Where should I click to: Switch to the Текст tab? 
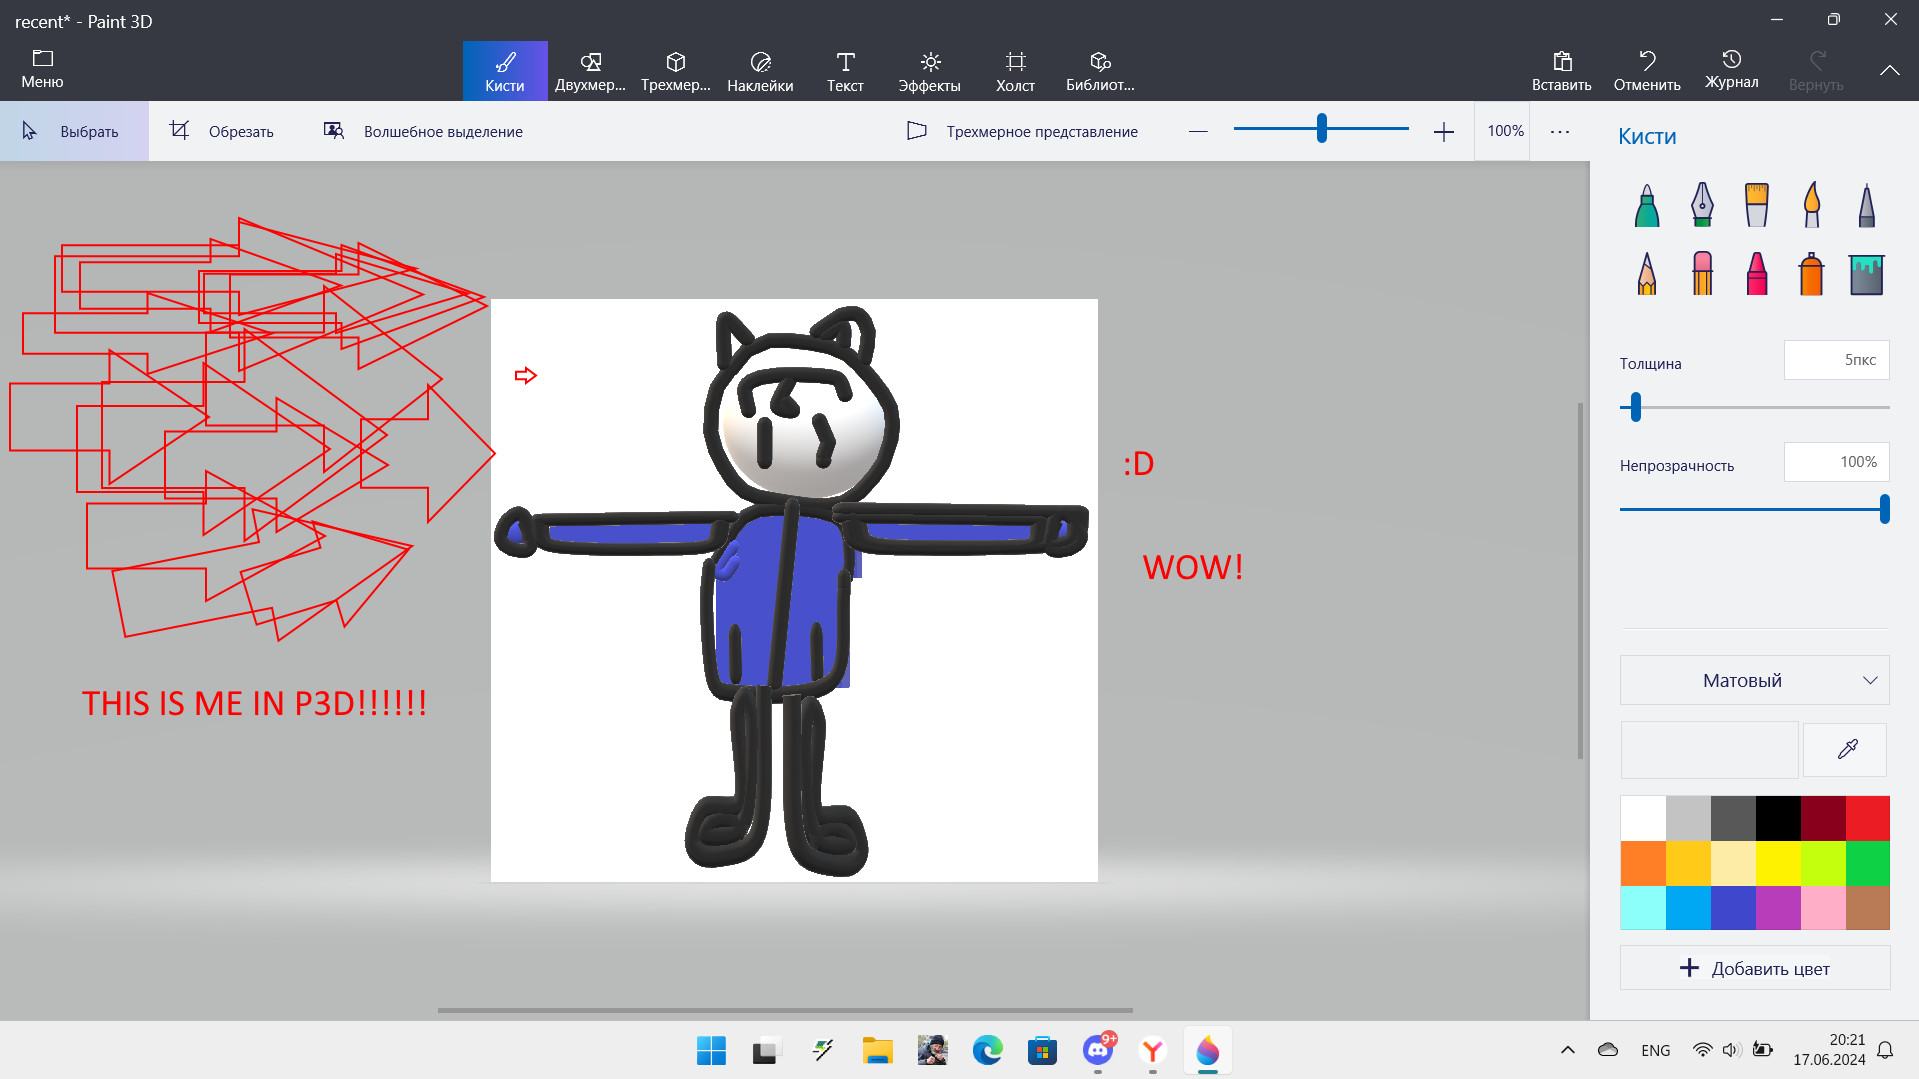[x=844, y=70]
